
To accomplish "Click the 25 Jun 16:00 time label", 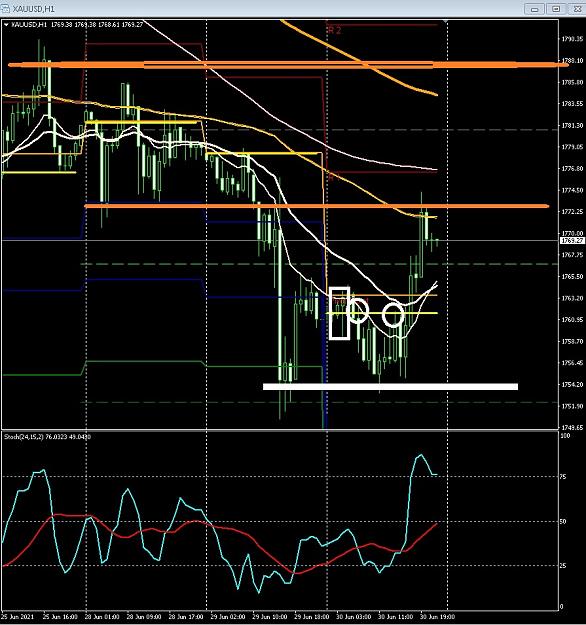I will pyautogui.click(x=60, y=617).
